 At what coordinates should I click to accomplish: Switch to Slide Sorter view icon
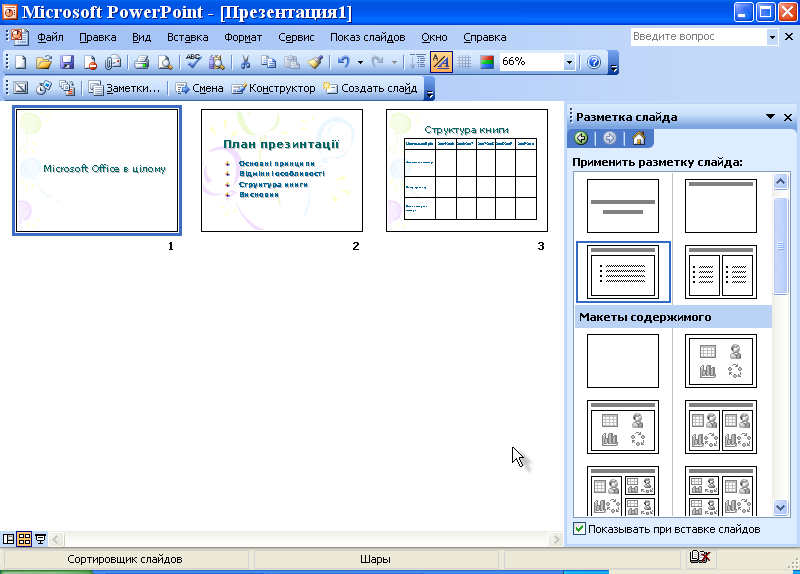(x=24, y=539)
